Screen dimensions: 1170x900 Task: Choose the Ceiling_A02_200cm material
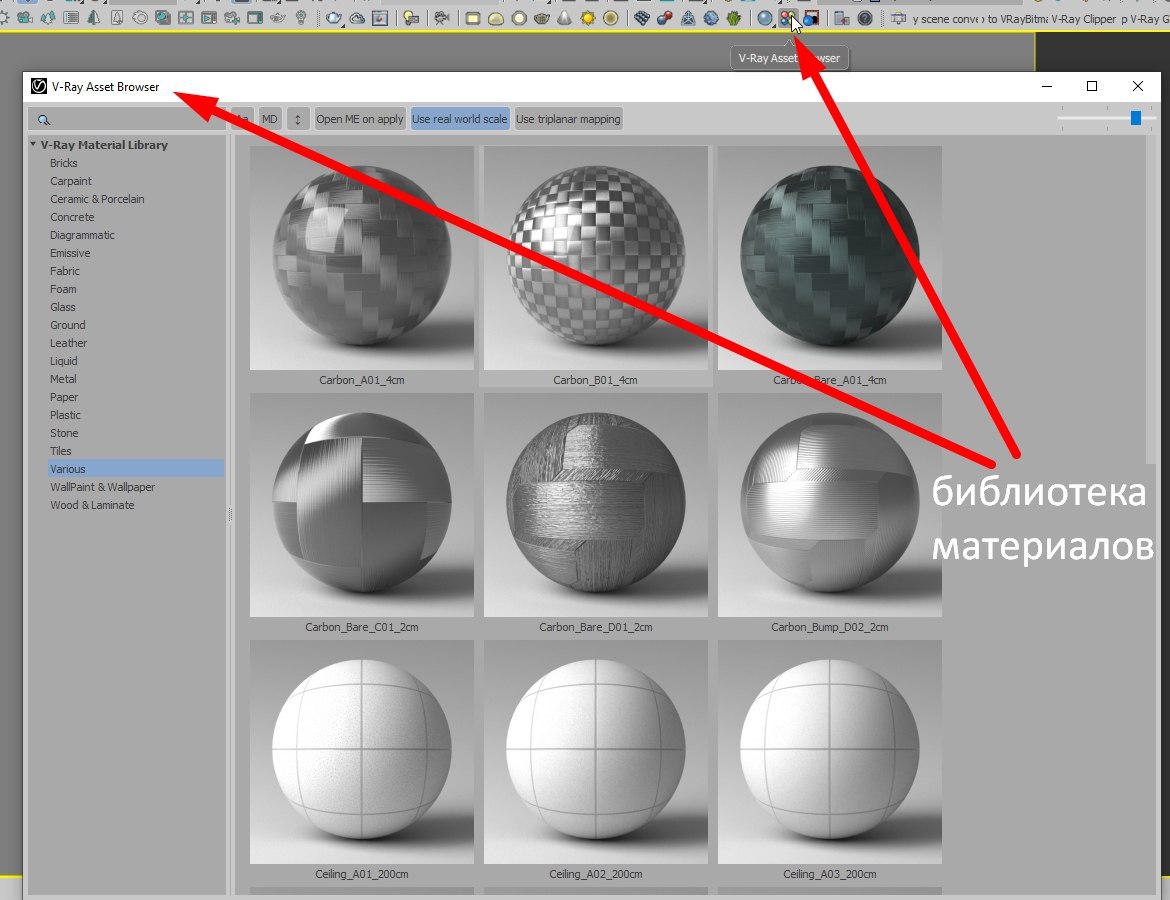click(595, 752)
